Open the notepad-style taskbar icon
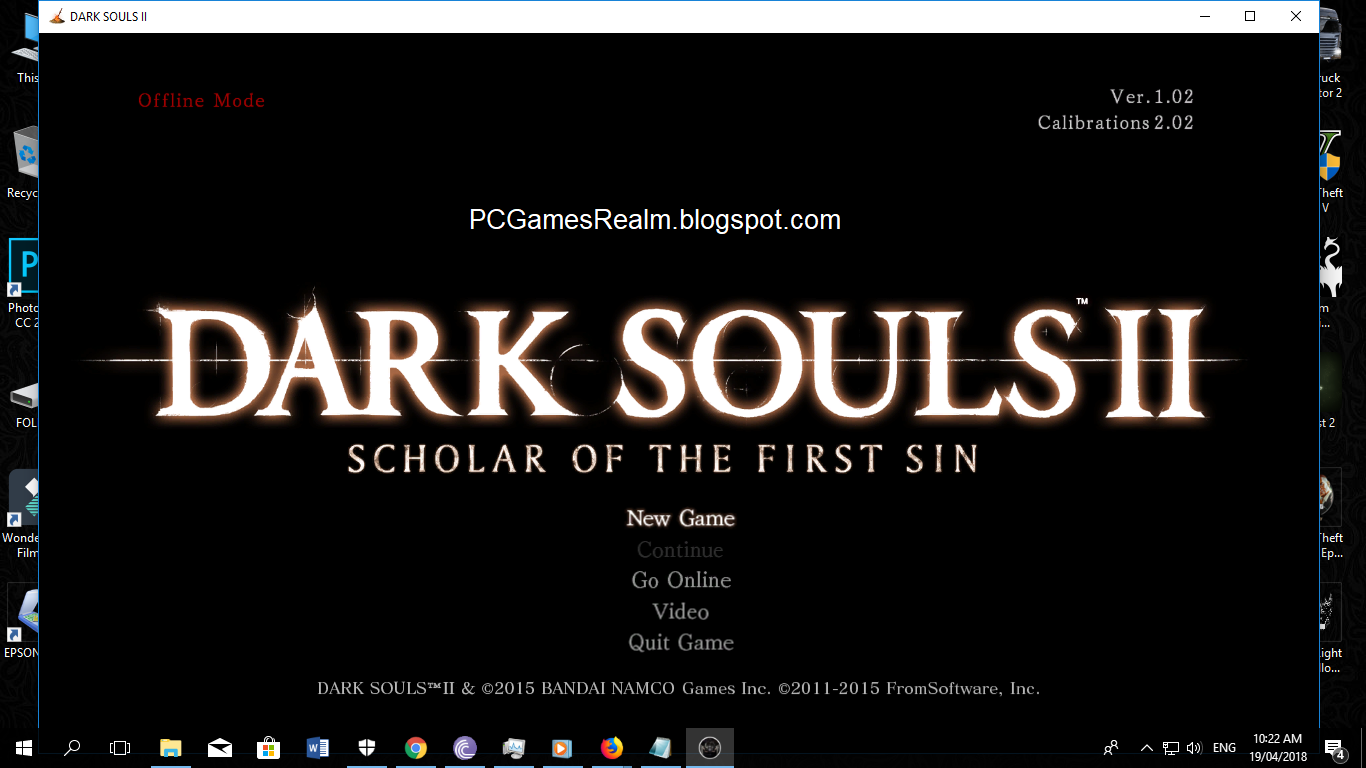 click(660, 748)
